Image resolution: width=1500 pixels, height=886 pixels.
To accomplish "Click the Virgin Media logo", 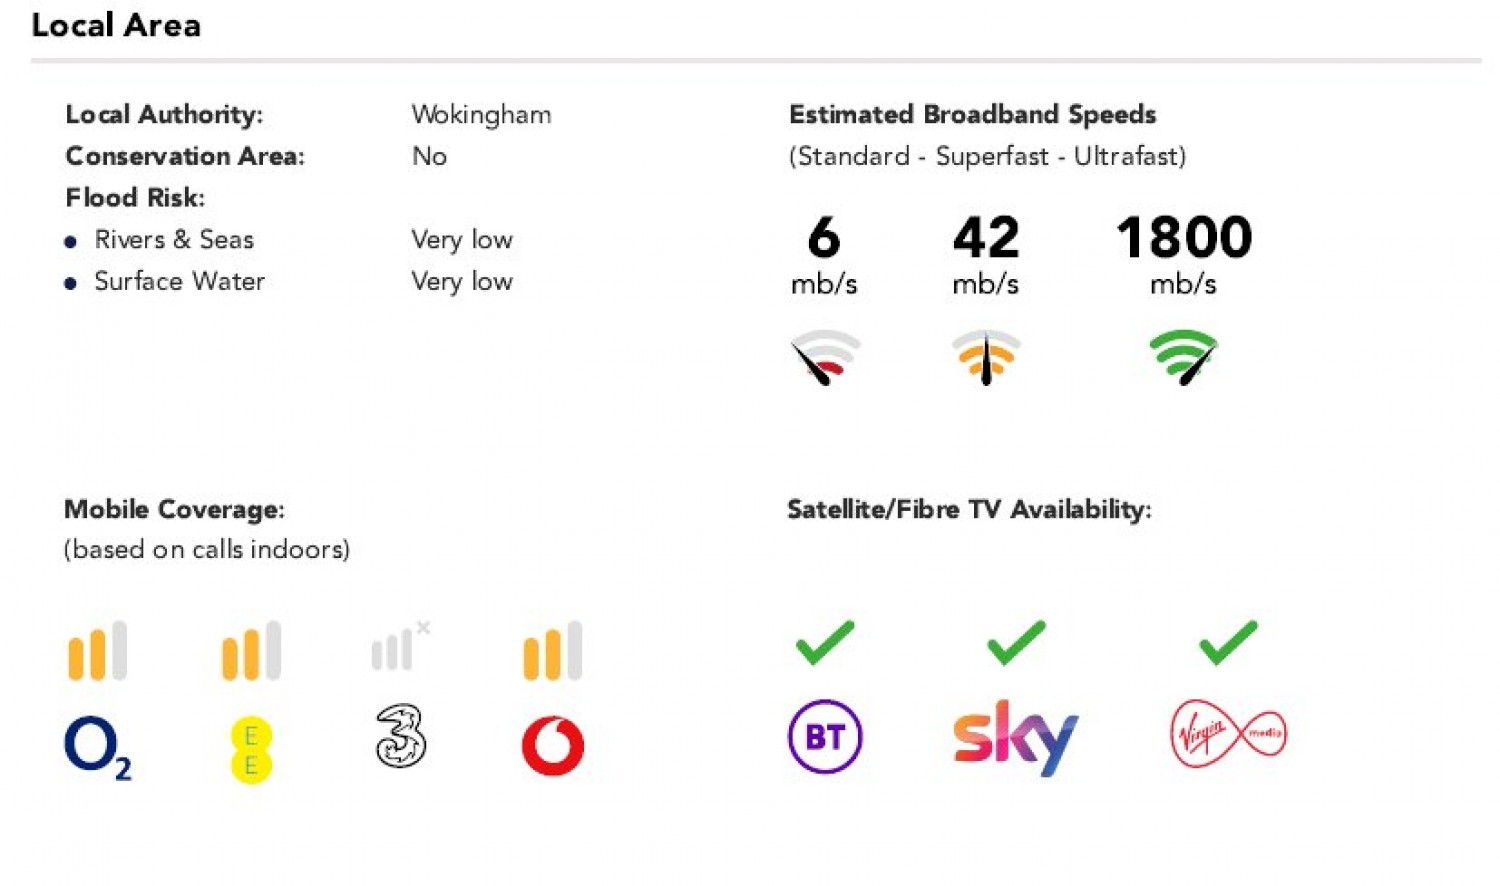I will coord(1228,735).
